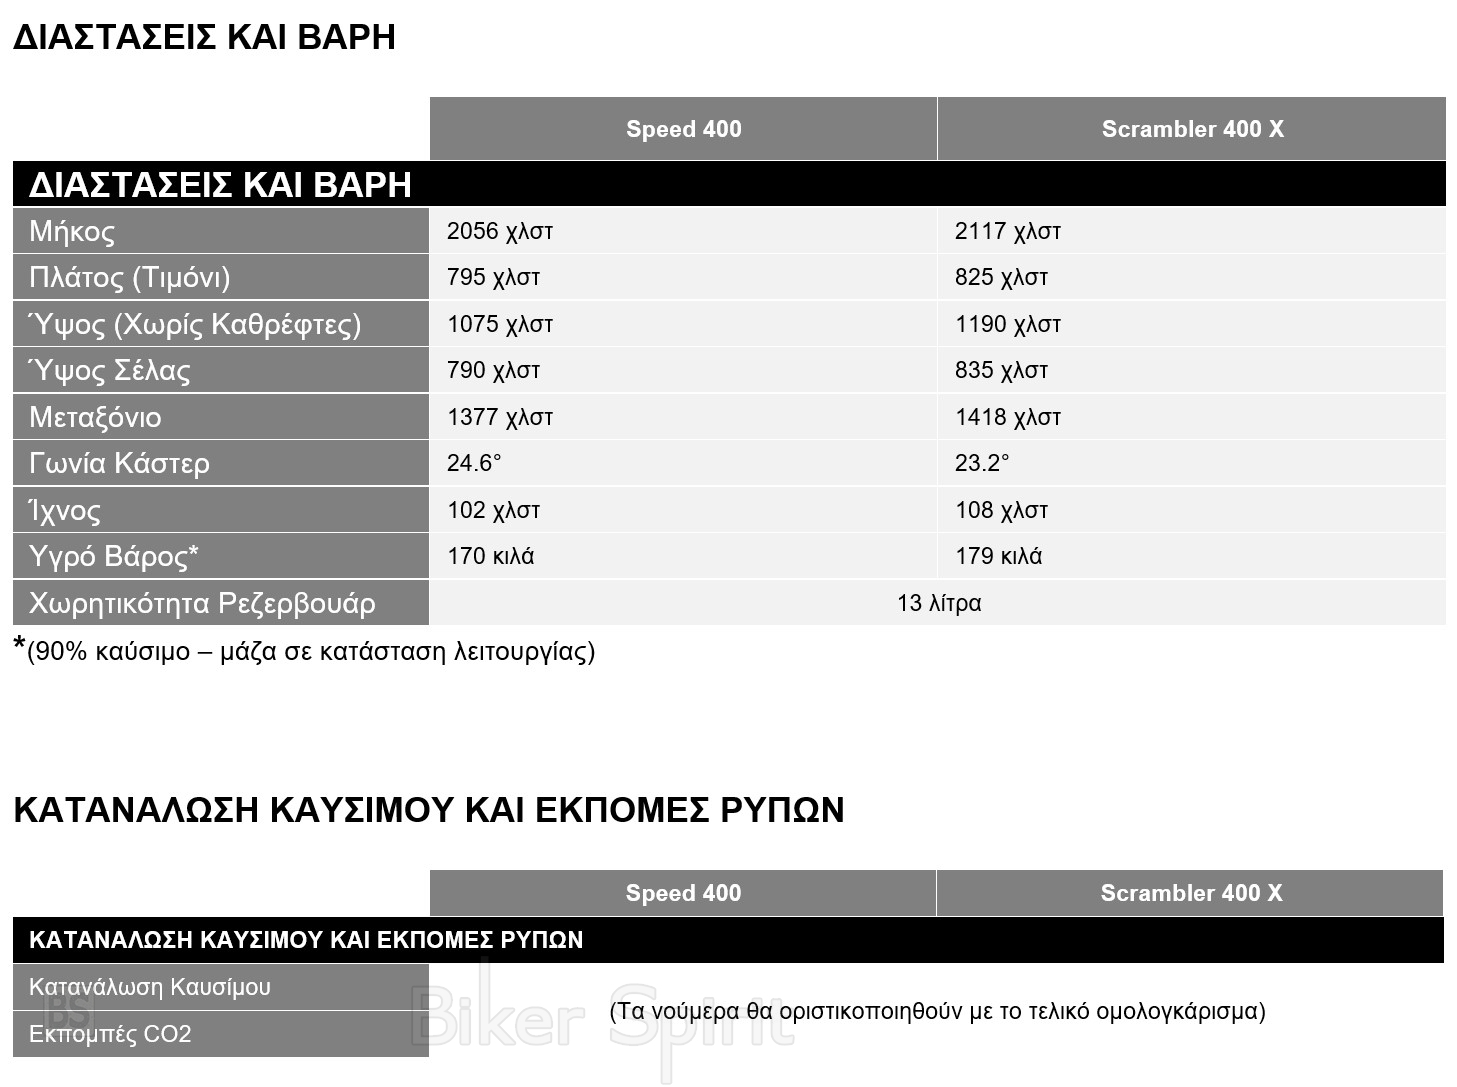
Task: Select Scrambler 400 X header in dimensions table
Action: [x=1191, y=129]
